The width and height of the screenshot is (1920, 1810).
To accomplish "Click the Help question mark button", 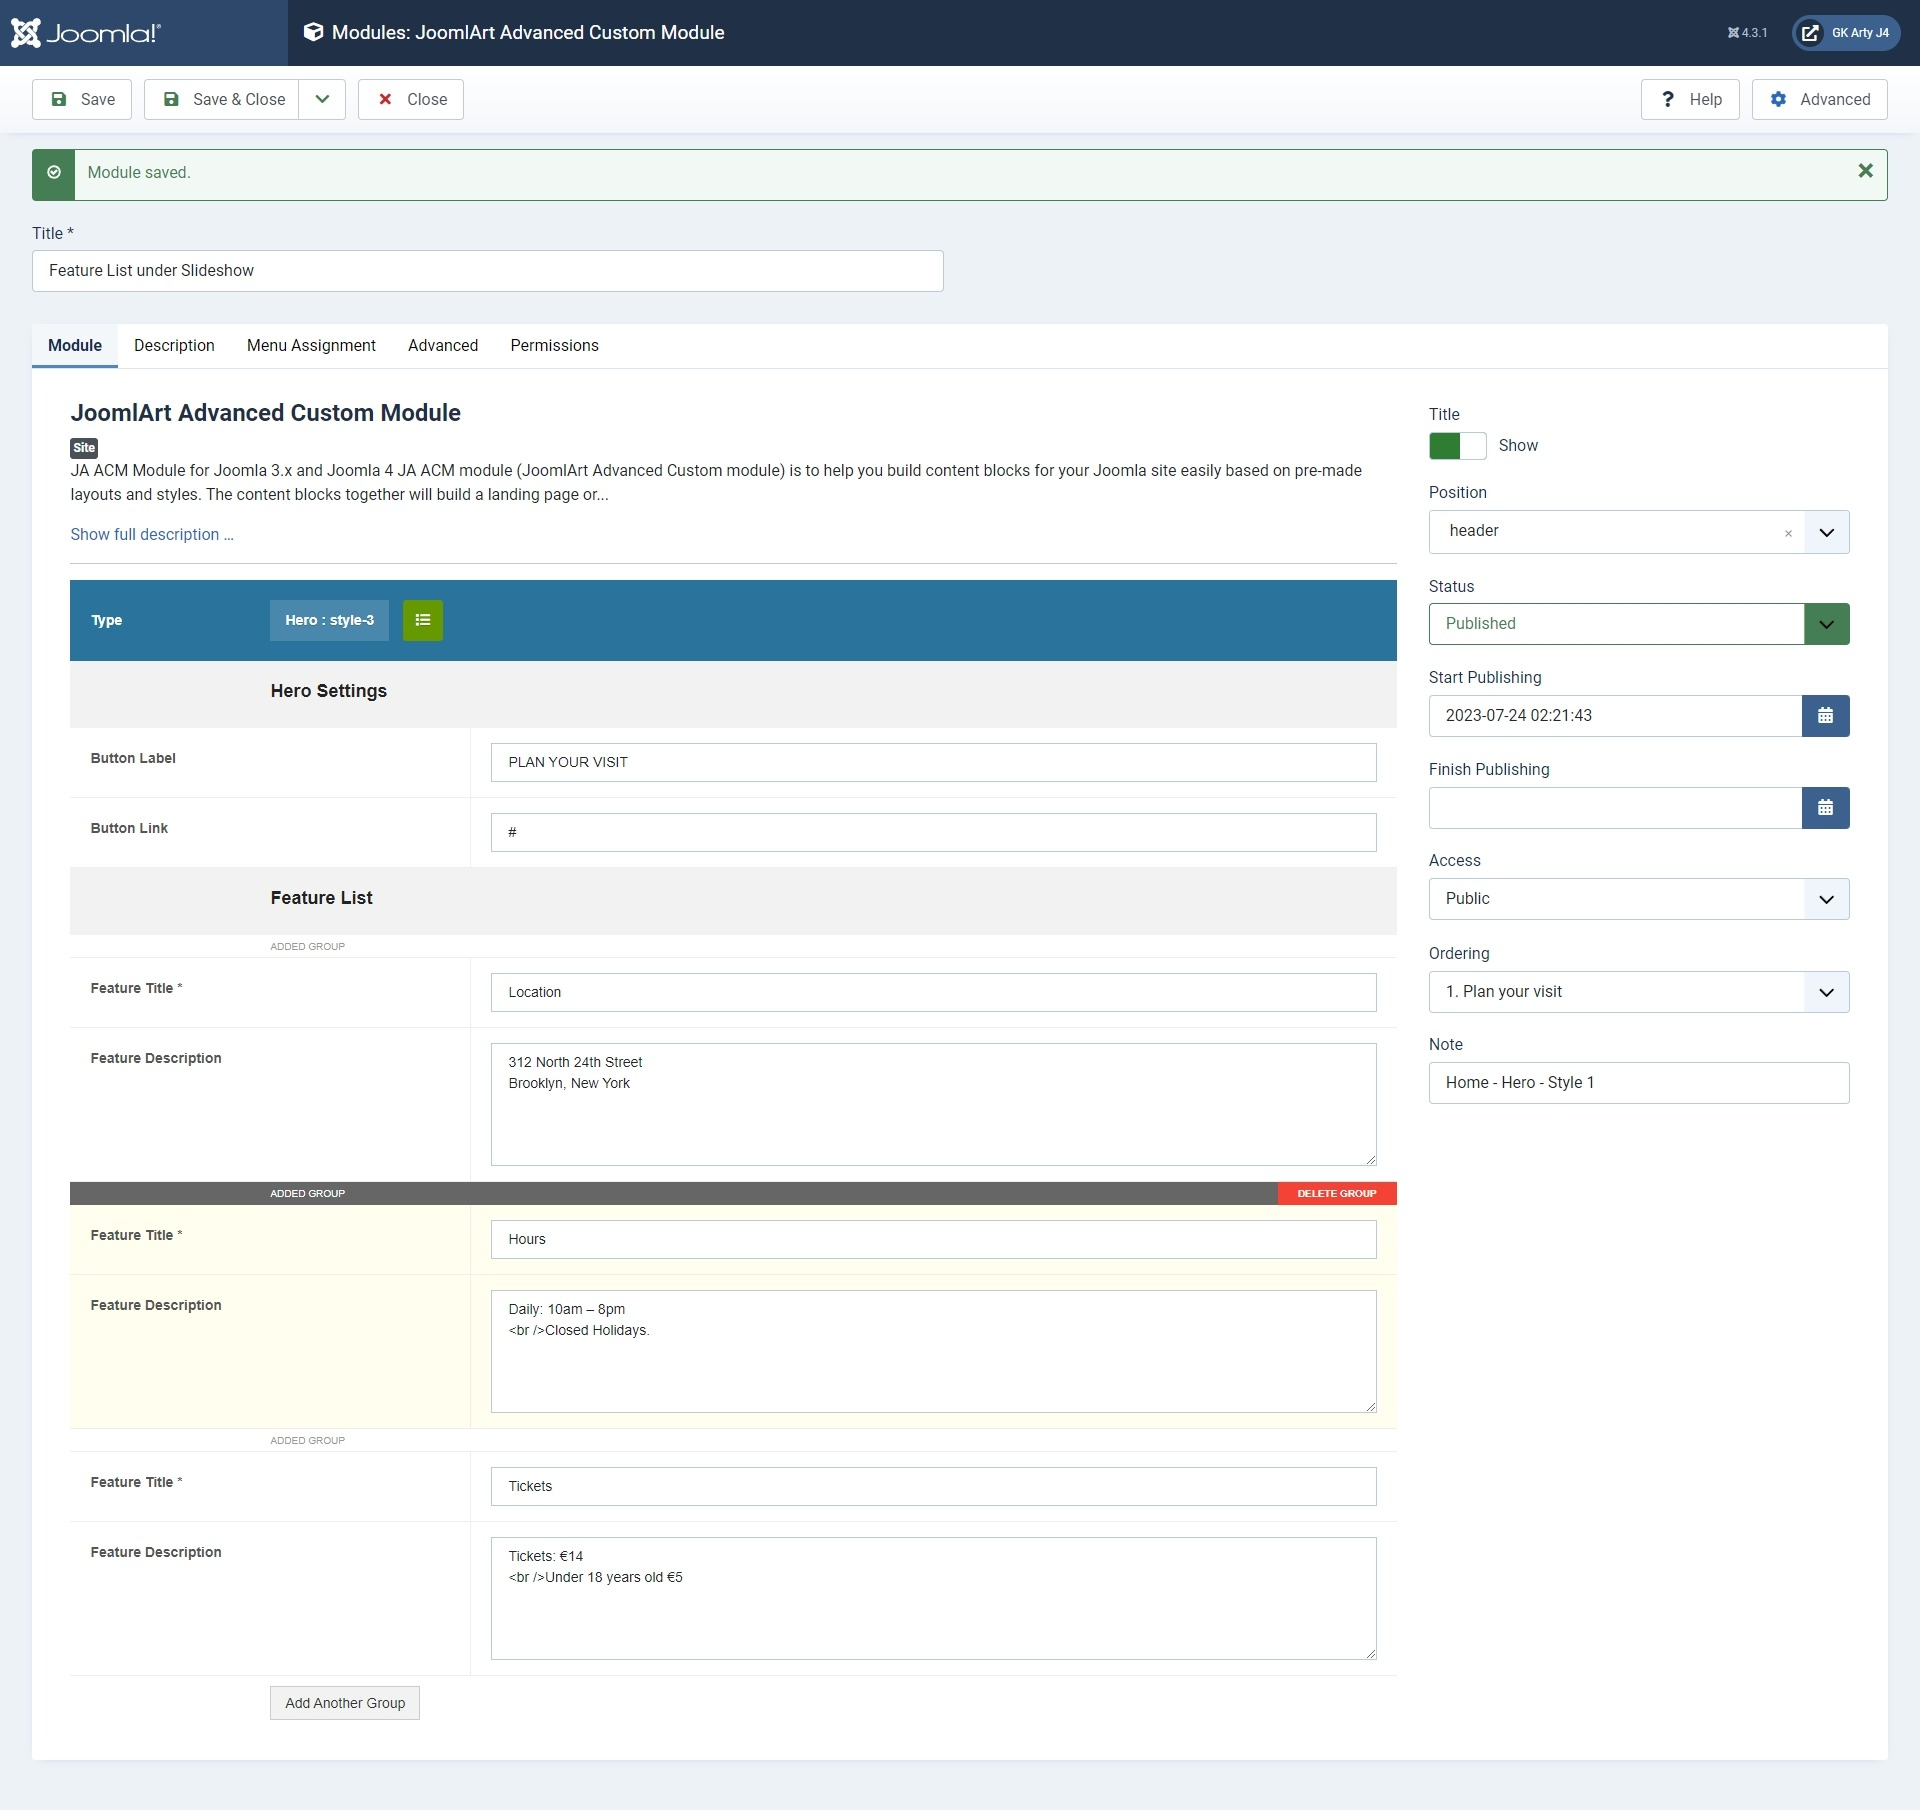I will (x=1690, y=99).
